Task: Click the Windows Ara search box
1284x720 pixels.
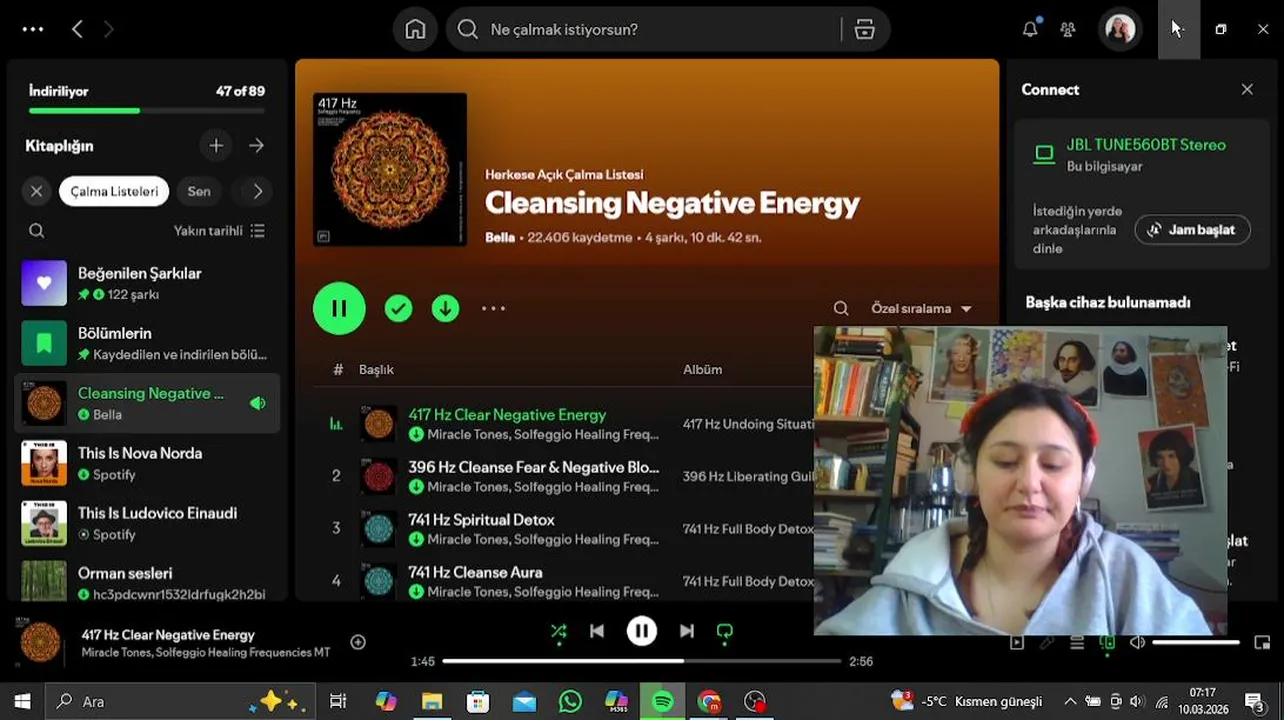Action: [180, 702]
